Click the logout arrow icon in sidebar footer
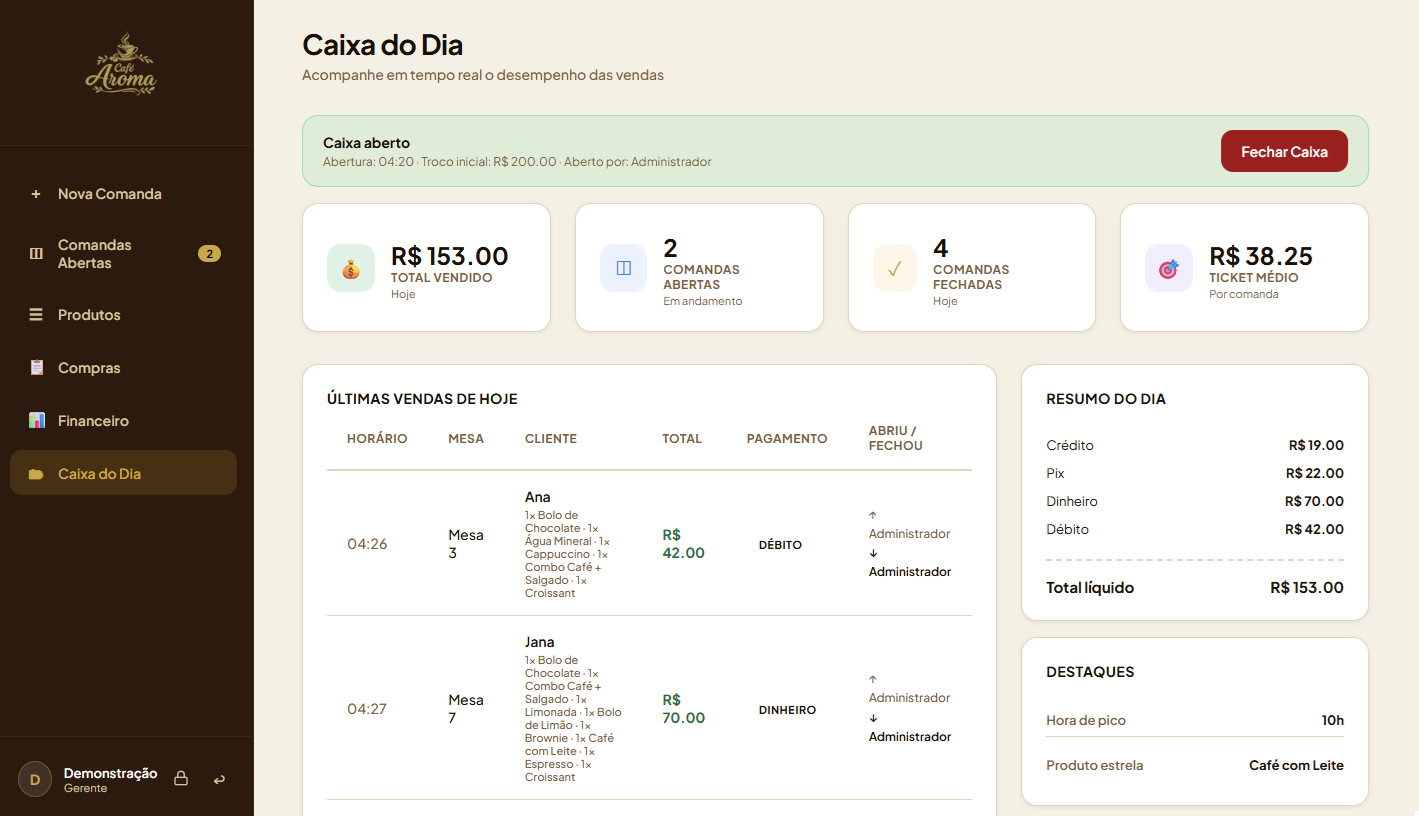Screen dimensions: 1419x816 [x=219, y=779]
